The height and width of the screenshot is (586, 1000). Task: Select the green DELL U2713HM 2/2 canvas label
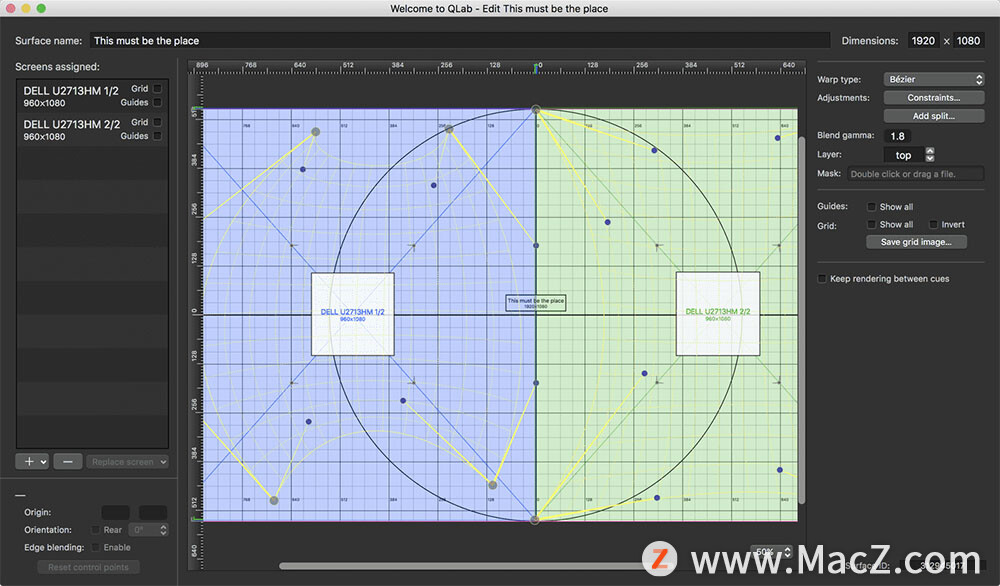pos(718,314)
